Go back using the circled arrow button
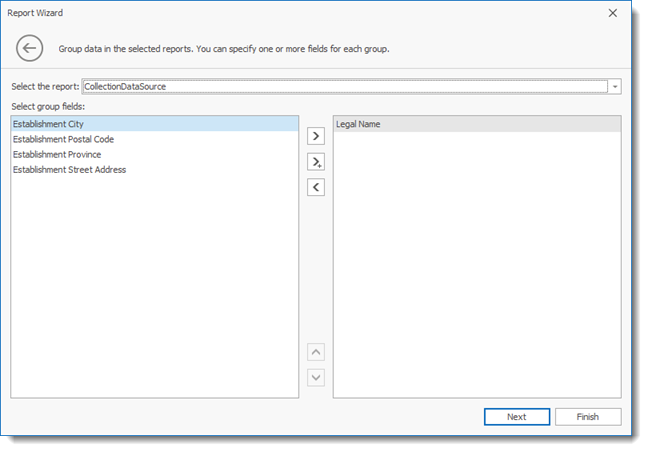Viewport: 647px width, 451px height. point(30,48)
